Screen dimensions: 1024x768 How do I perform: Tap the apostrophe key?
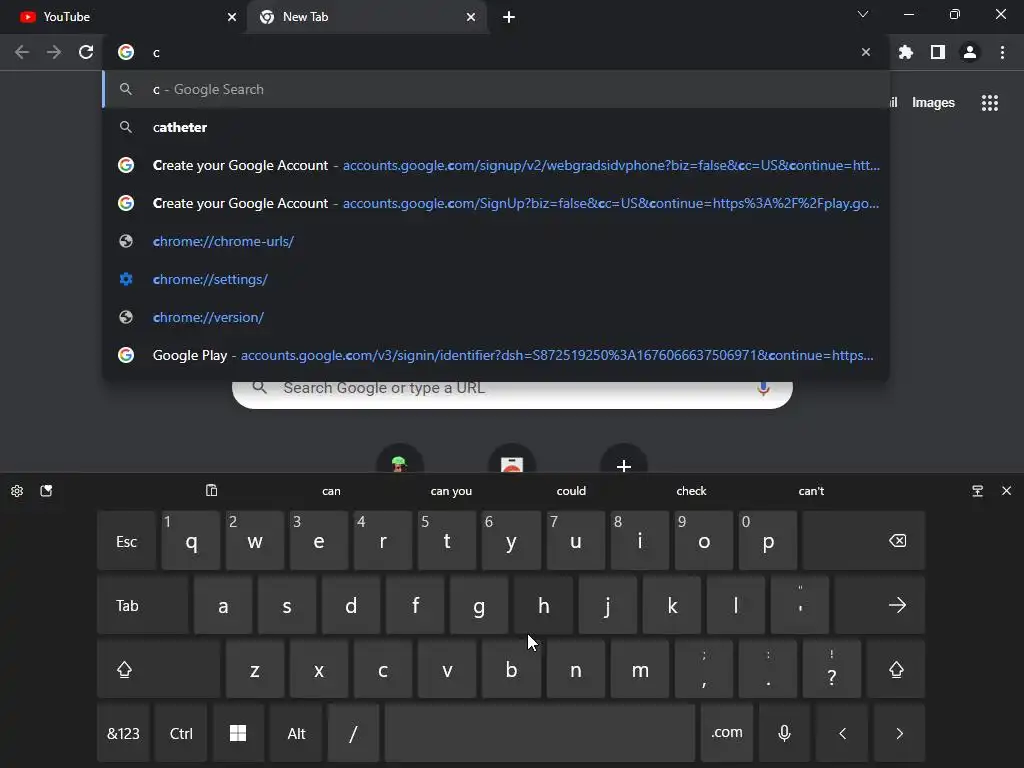point(800,605)
